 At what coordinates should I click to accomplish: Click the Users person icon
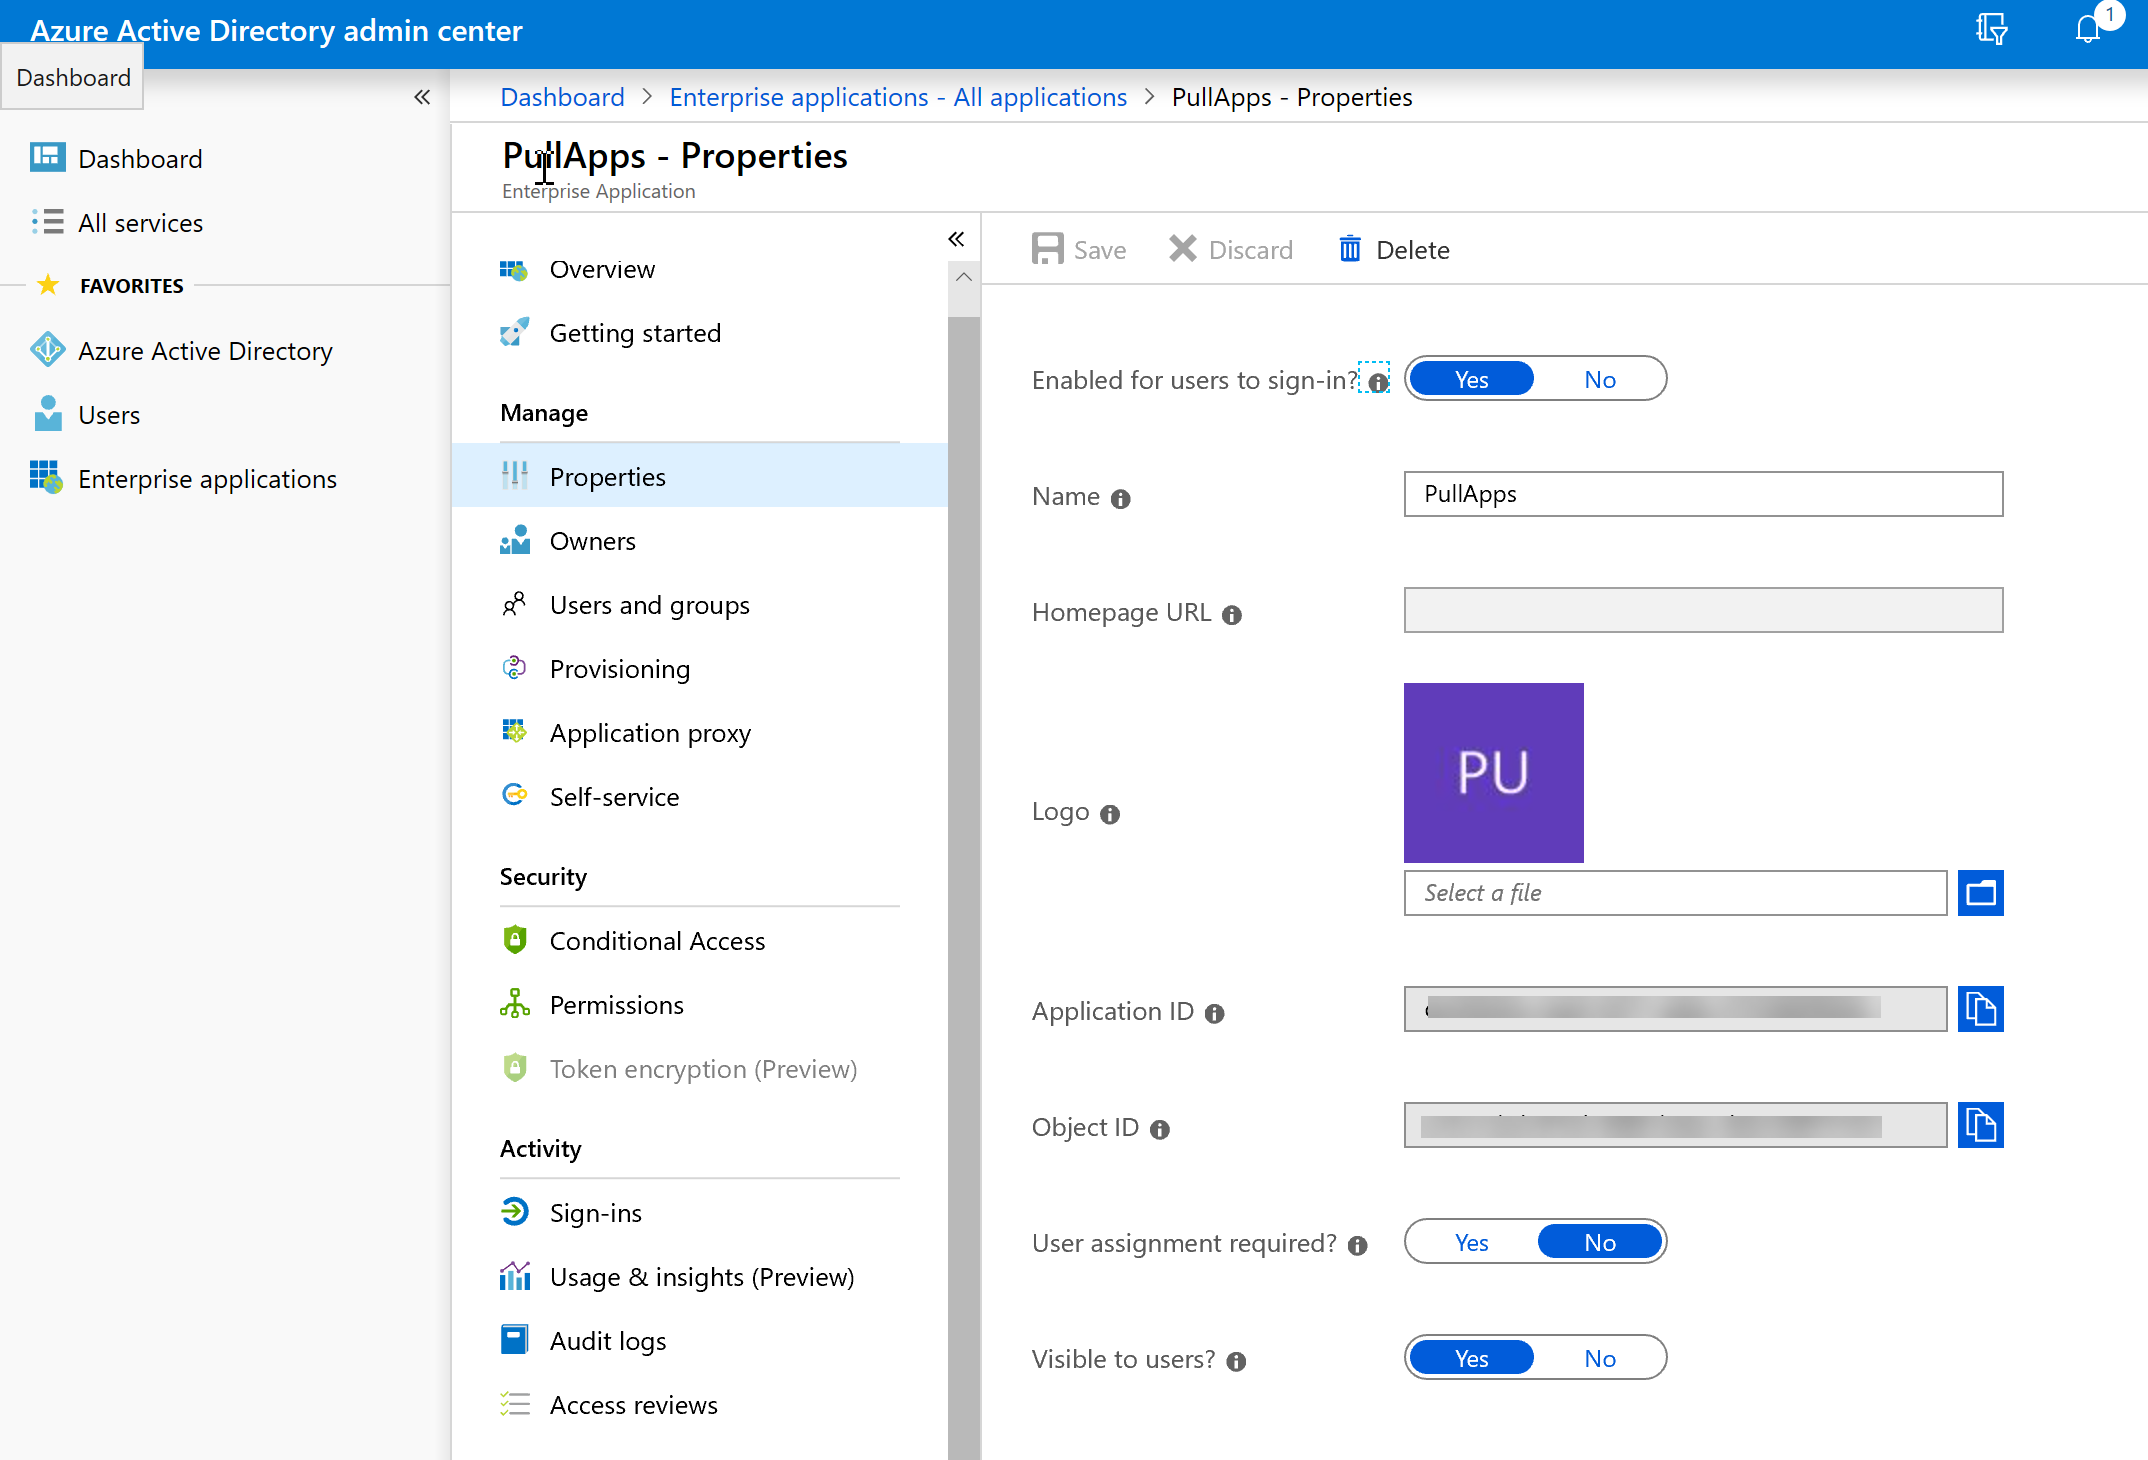47,414
